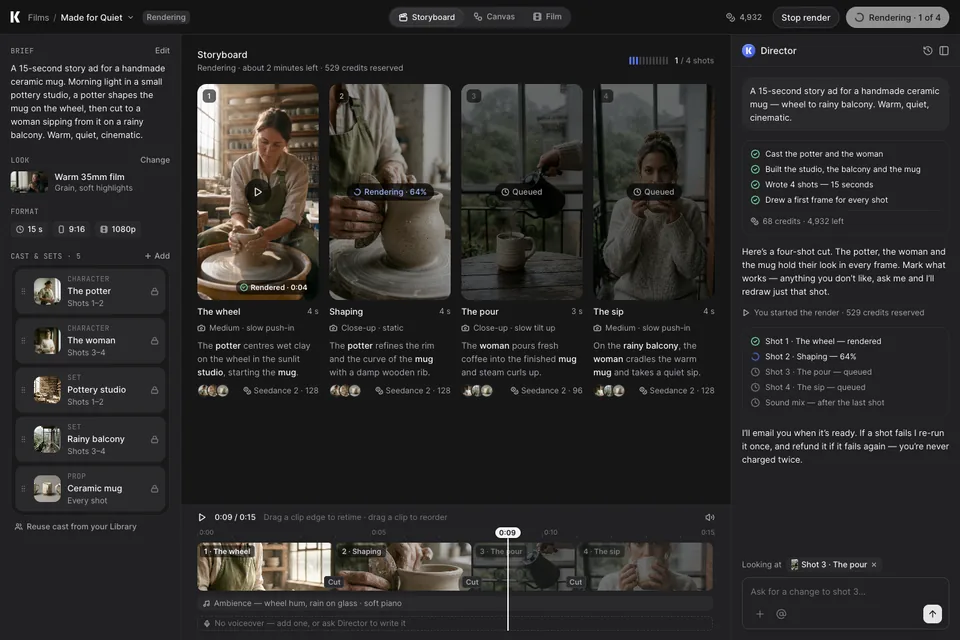Click Add in Cast & Sets
The height and width of the screenshot is (640, 960).
pos(157,256)
